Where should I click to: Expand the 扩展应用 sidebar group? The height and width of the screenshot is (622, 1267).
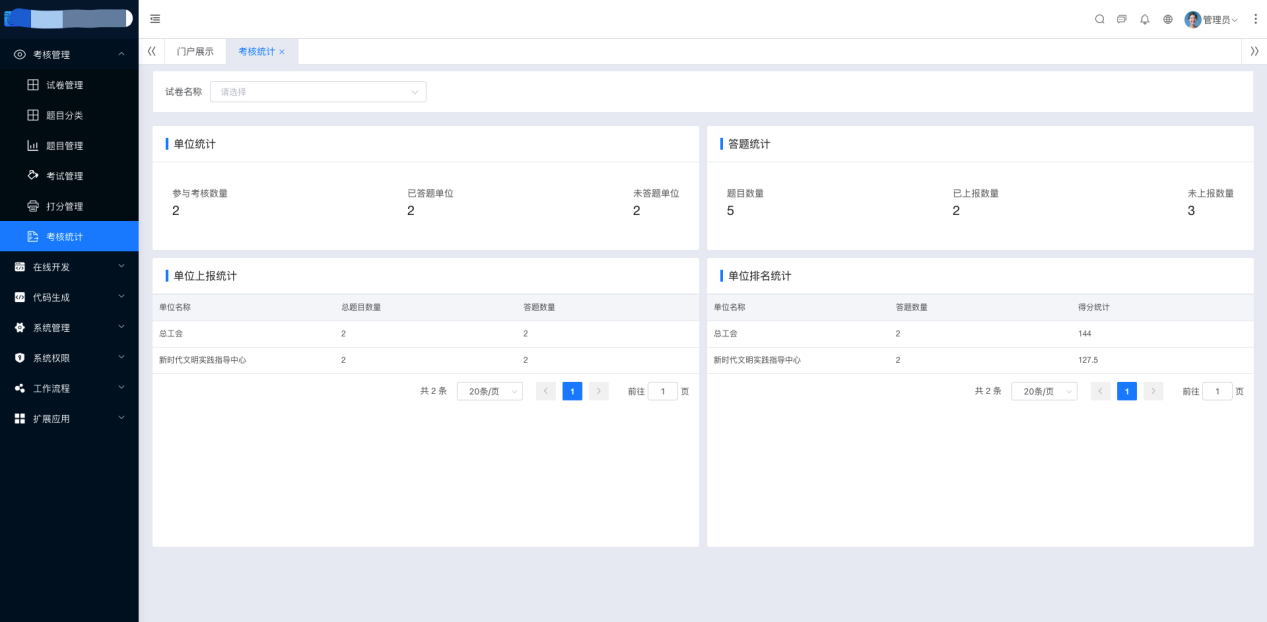pos(69,418)
